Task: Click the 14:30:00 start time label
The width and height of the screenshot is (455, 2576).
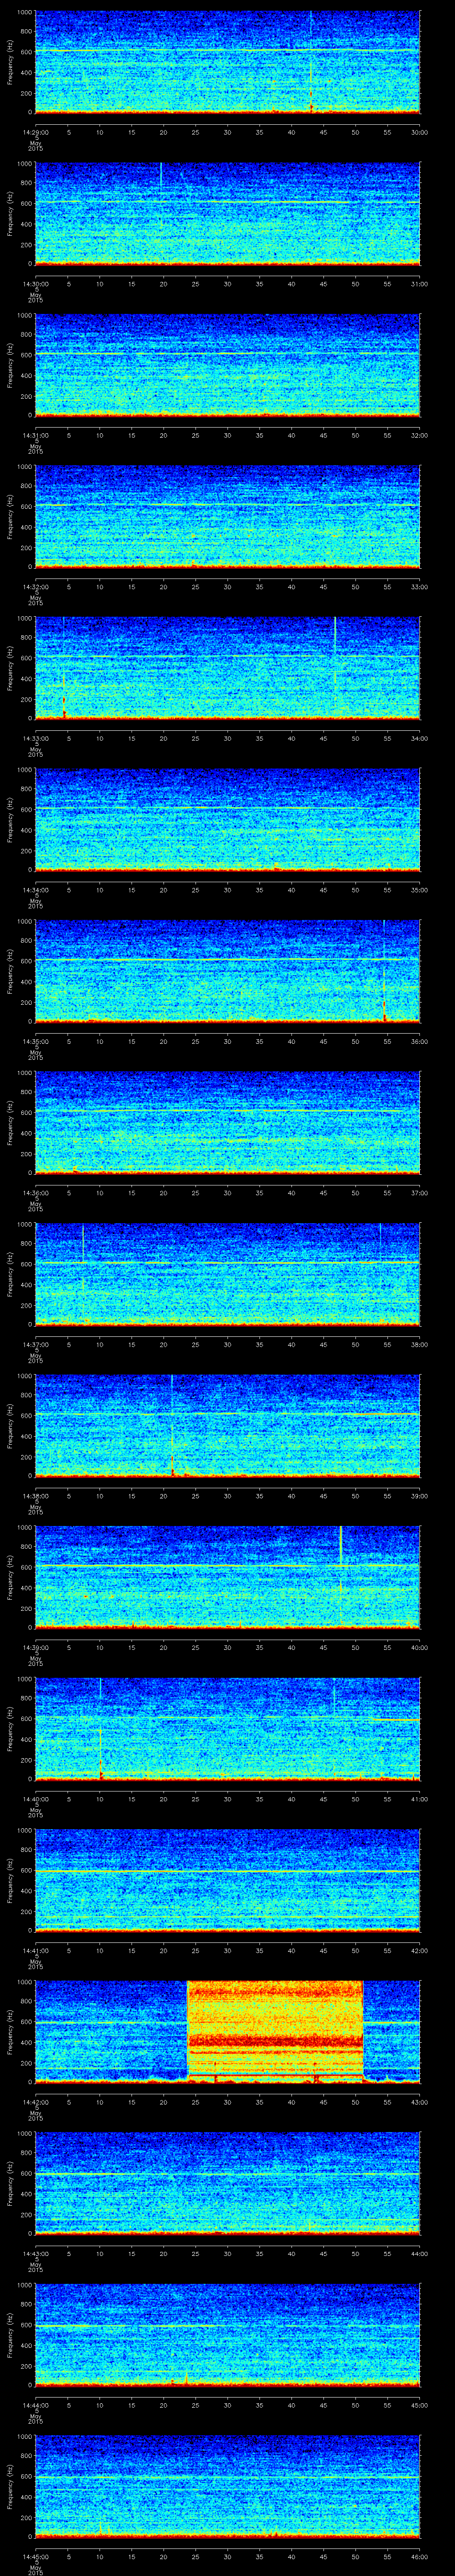Action: (x=35, y=284)
